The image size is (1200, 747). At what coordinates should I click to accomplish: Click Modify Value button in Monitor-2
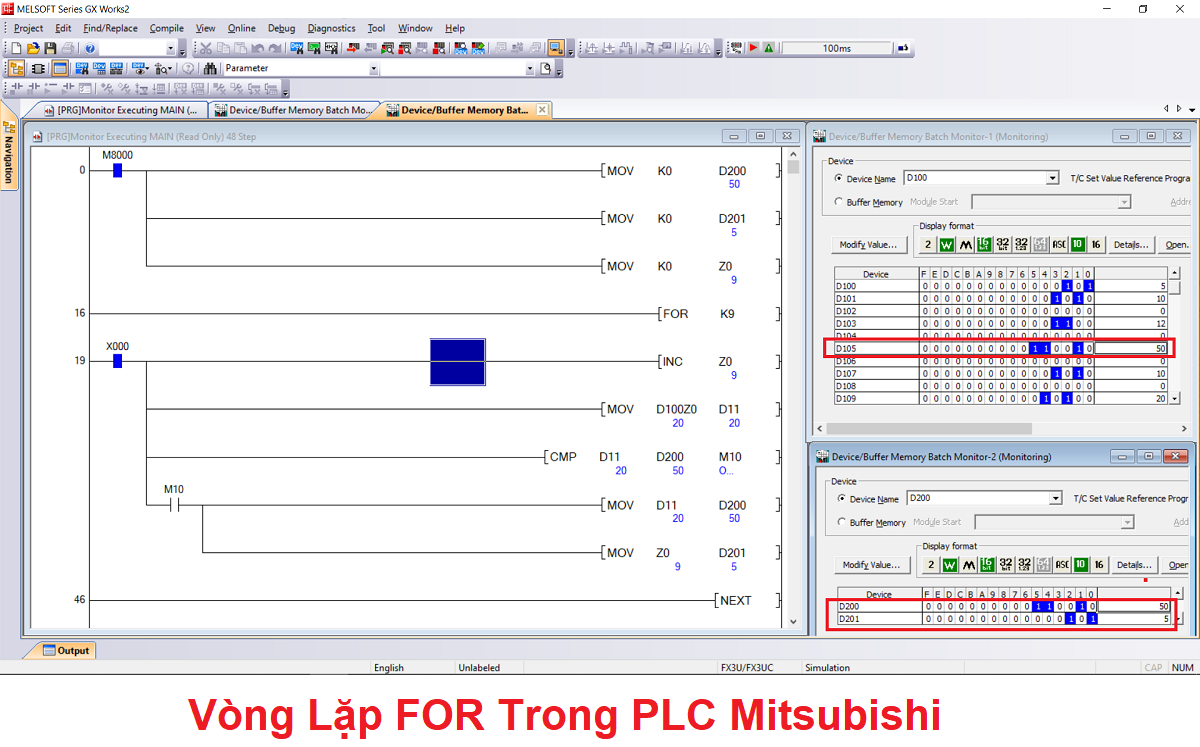872,564
